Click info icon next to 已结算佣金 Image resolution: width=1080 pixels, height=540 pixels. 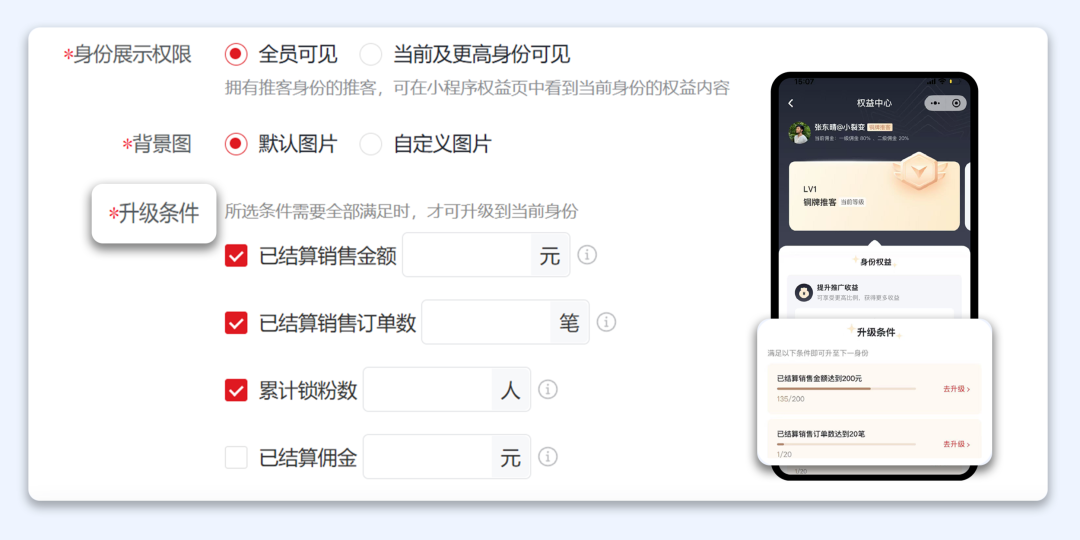tap(548, 456)
